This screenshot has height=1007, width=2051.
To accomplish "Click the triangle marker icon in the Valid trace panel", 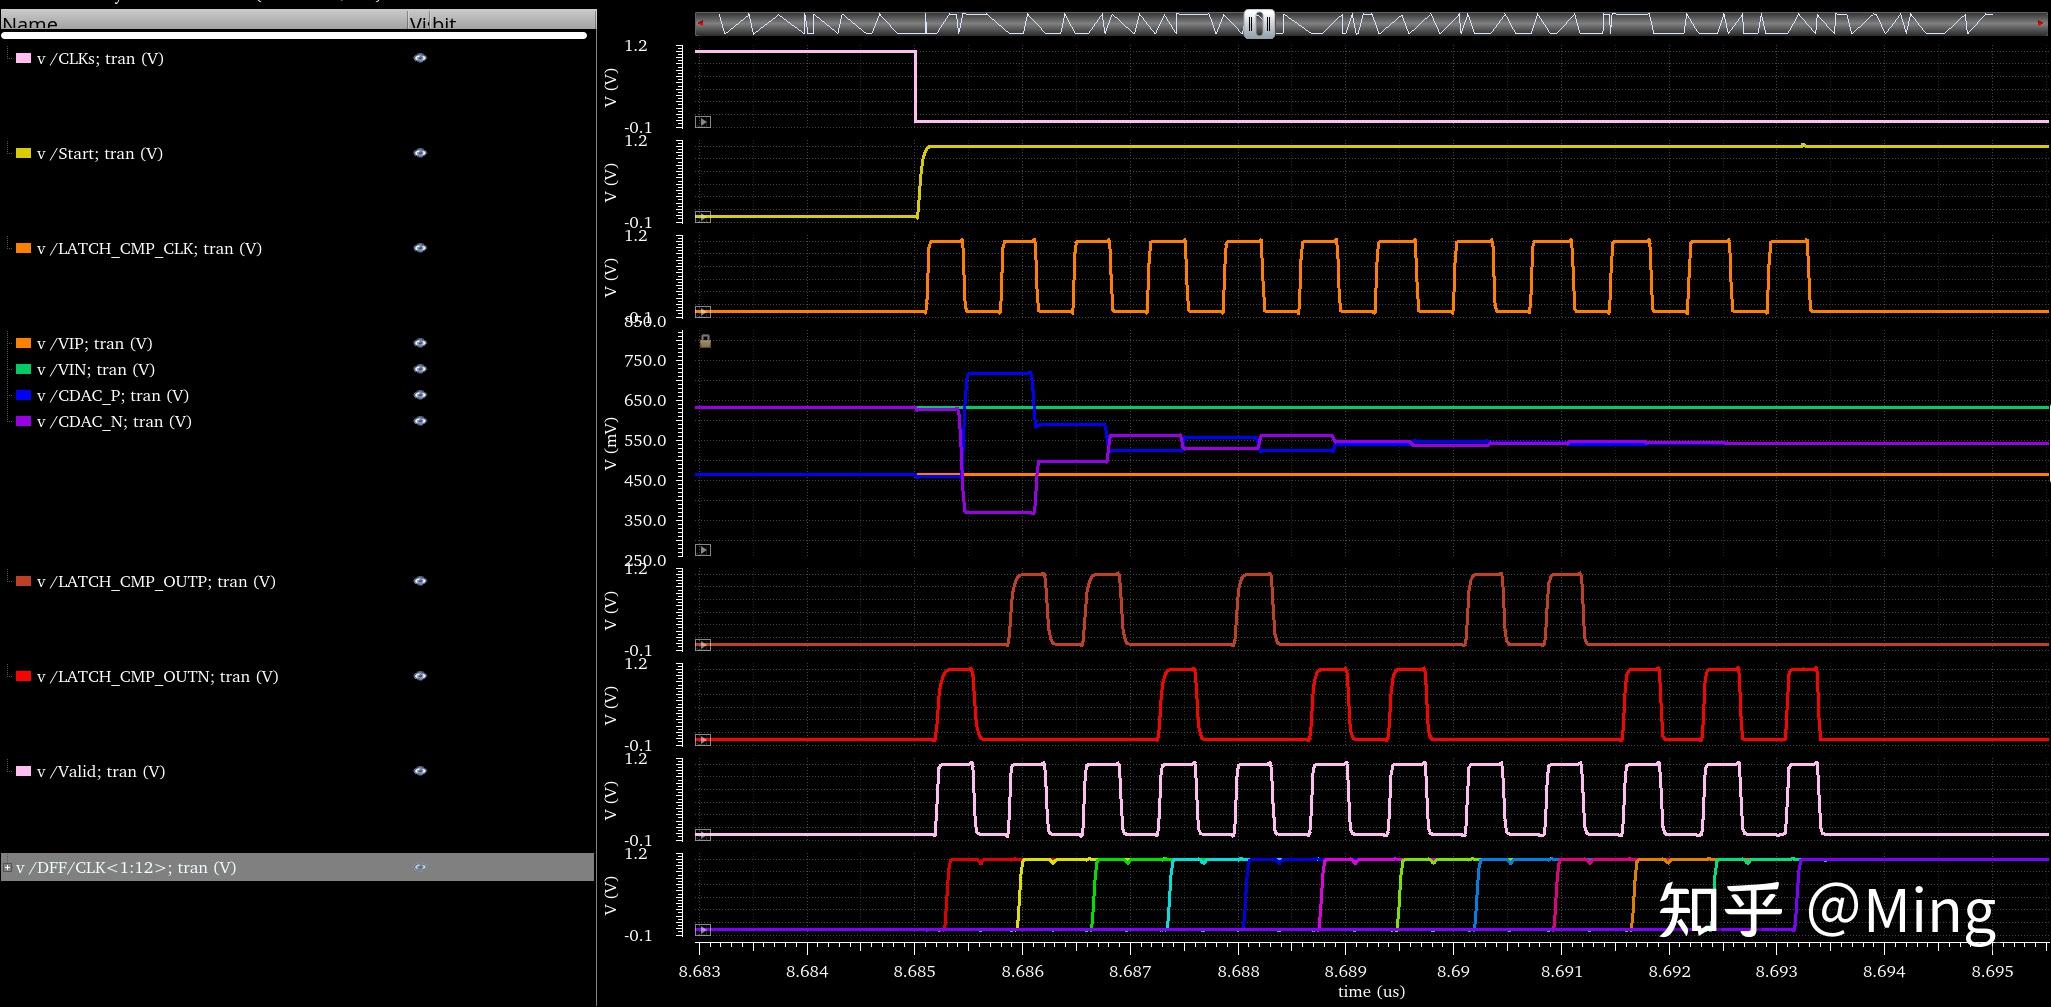I will coord(703,836).
